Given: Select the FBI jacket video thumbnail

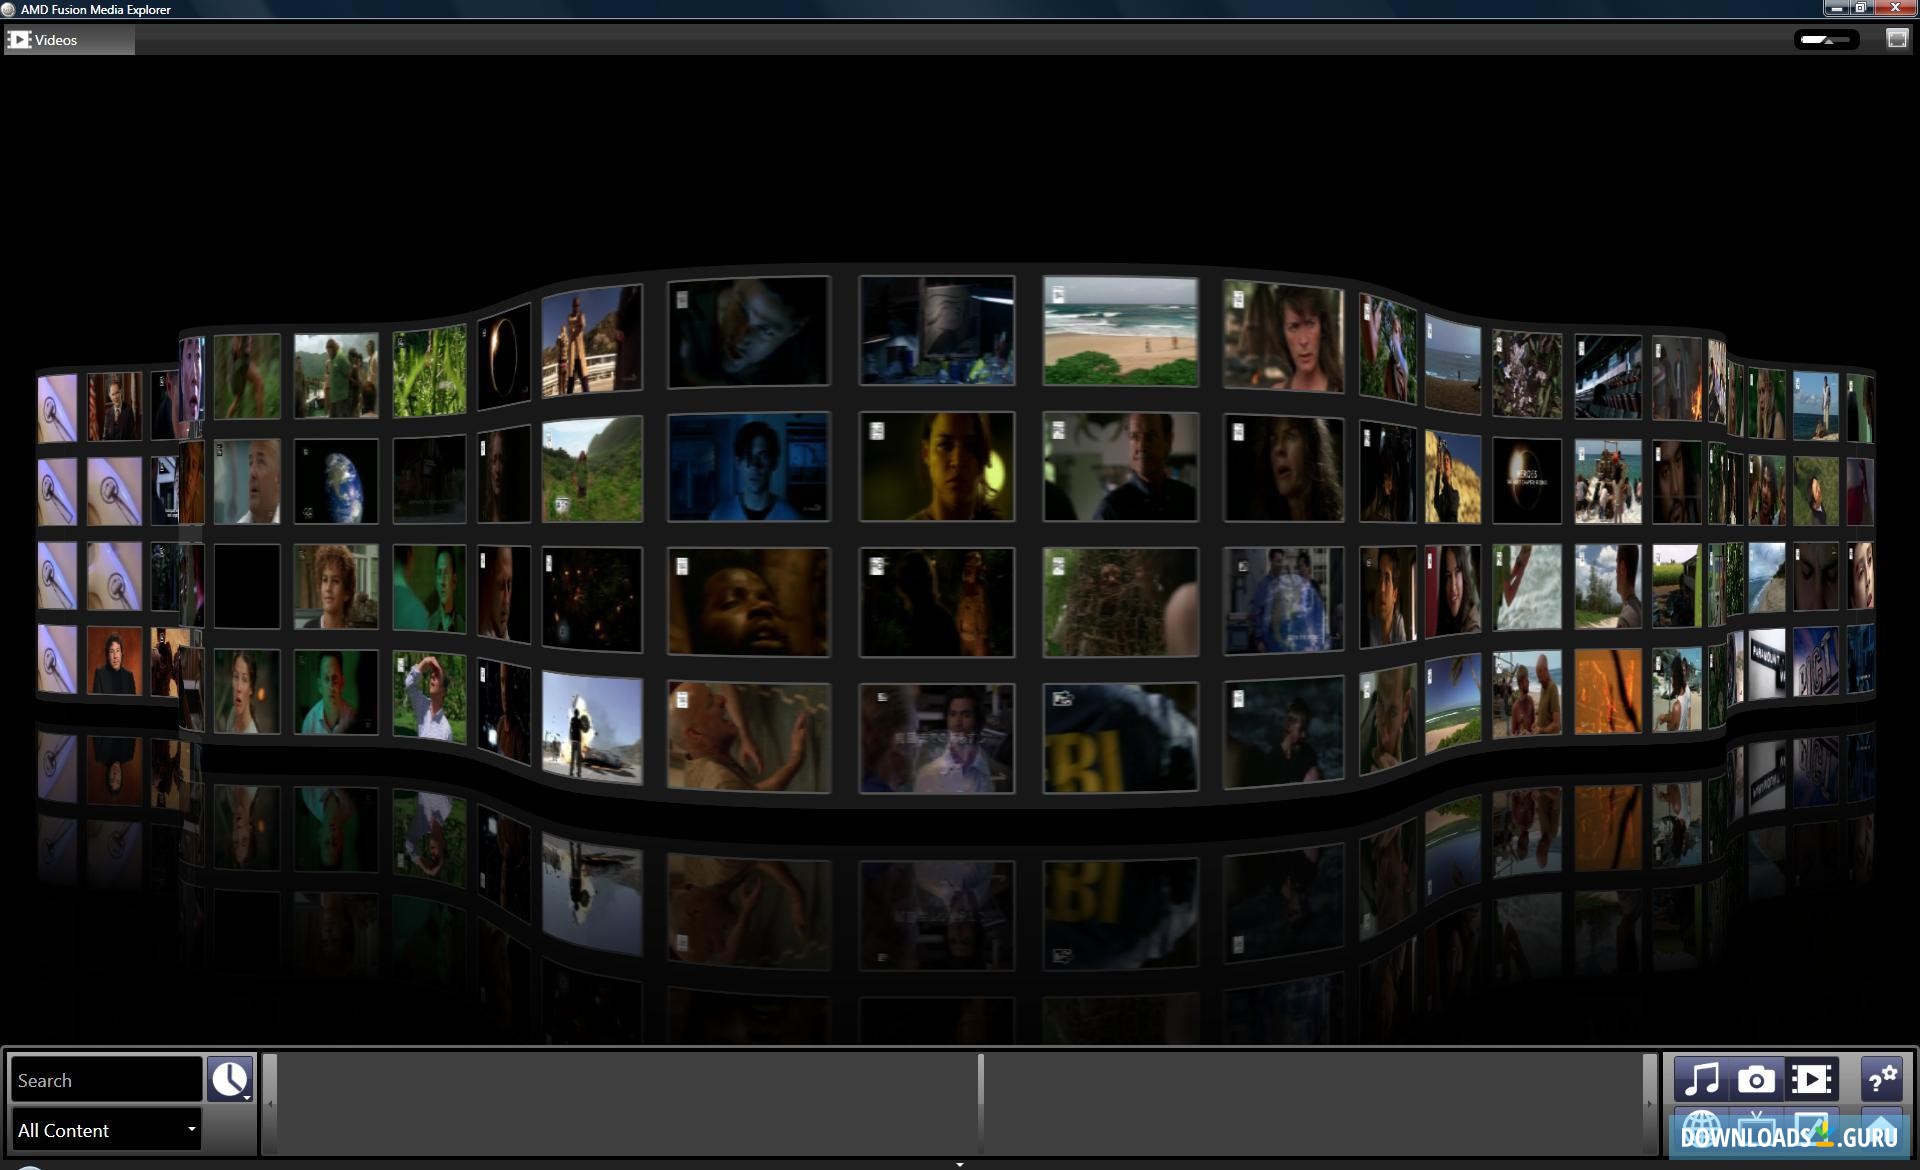Looking at the screenshot, I should (x=1120, y=738).
